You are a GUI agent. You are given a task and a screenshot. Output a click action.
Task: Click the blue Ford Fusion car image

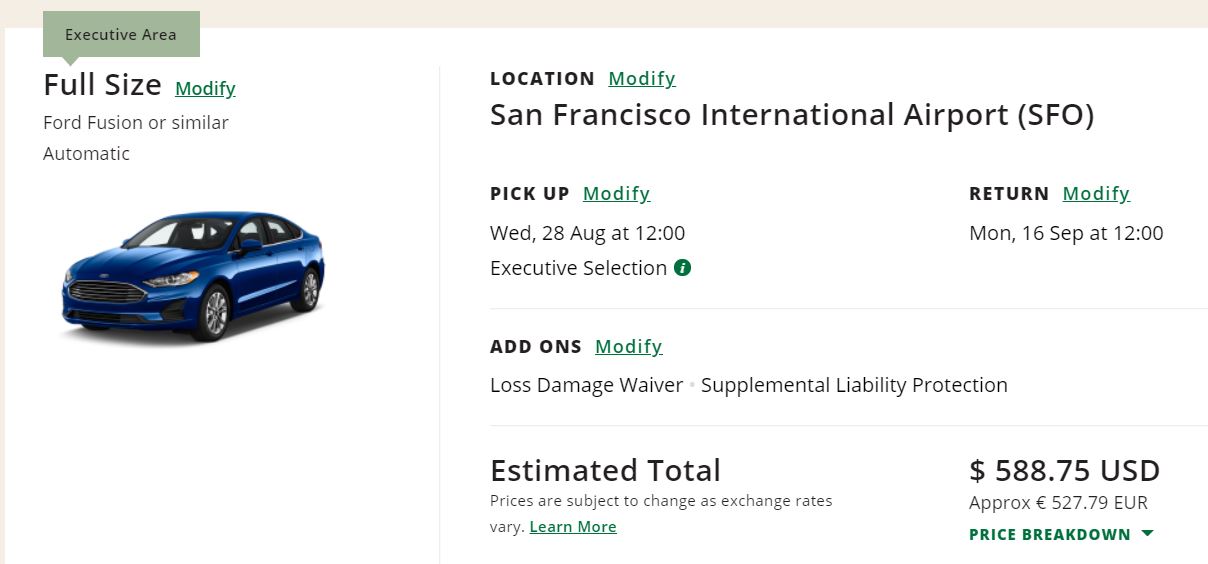click(193, 273)
